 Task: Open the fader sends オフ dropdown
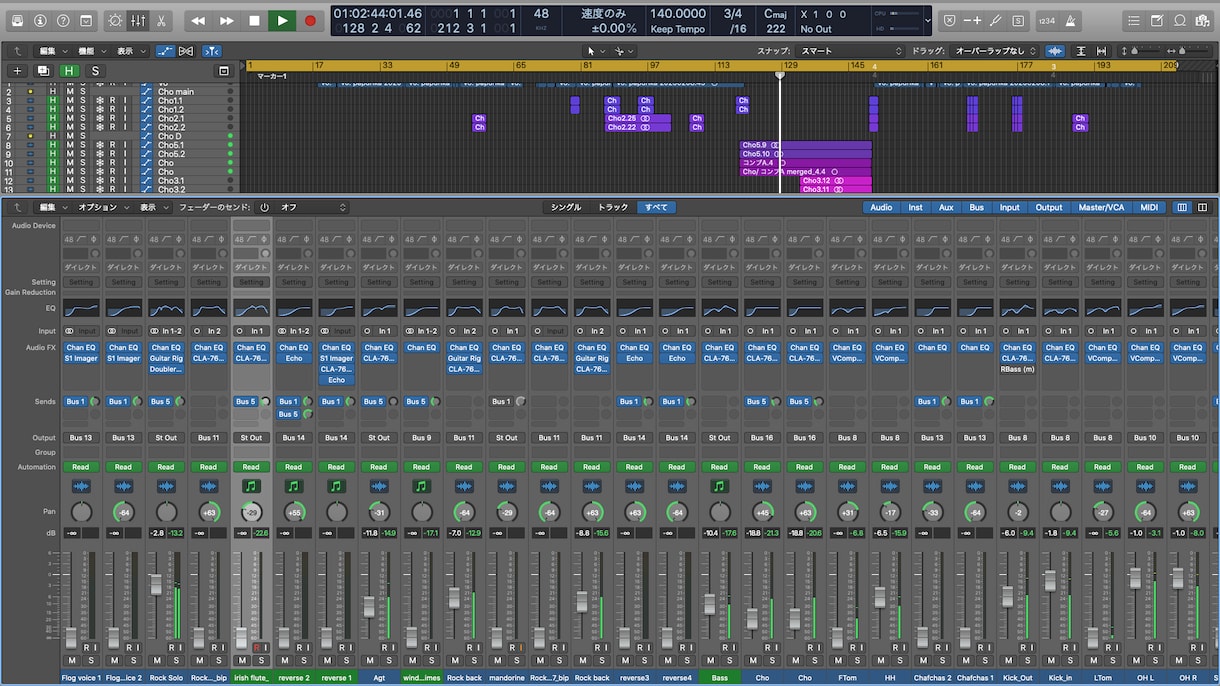click(x=313, y=207)
